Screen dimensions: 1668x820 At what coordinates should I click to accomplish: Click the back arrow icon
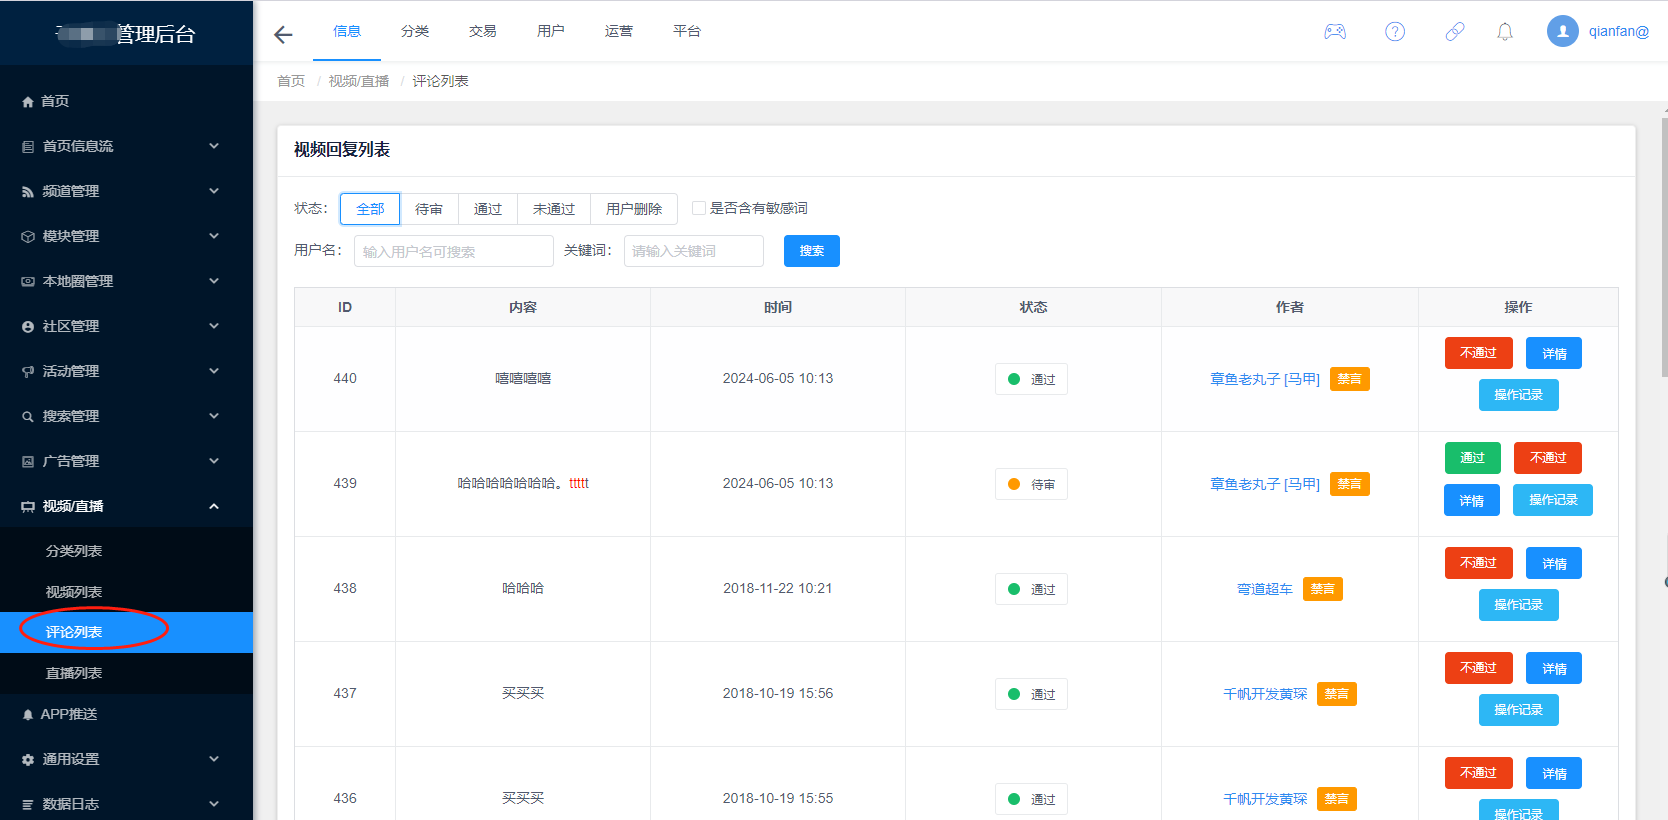(x=283, y=35)
